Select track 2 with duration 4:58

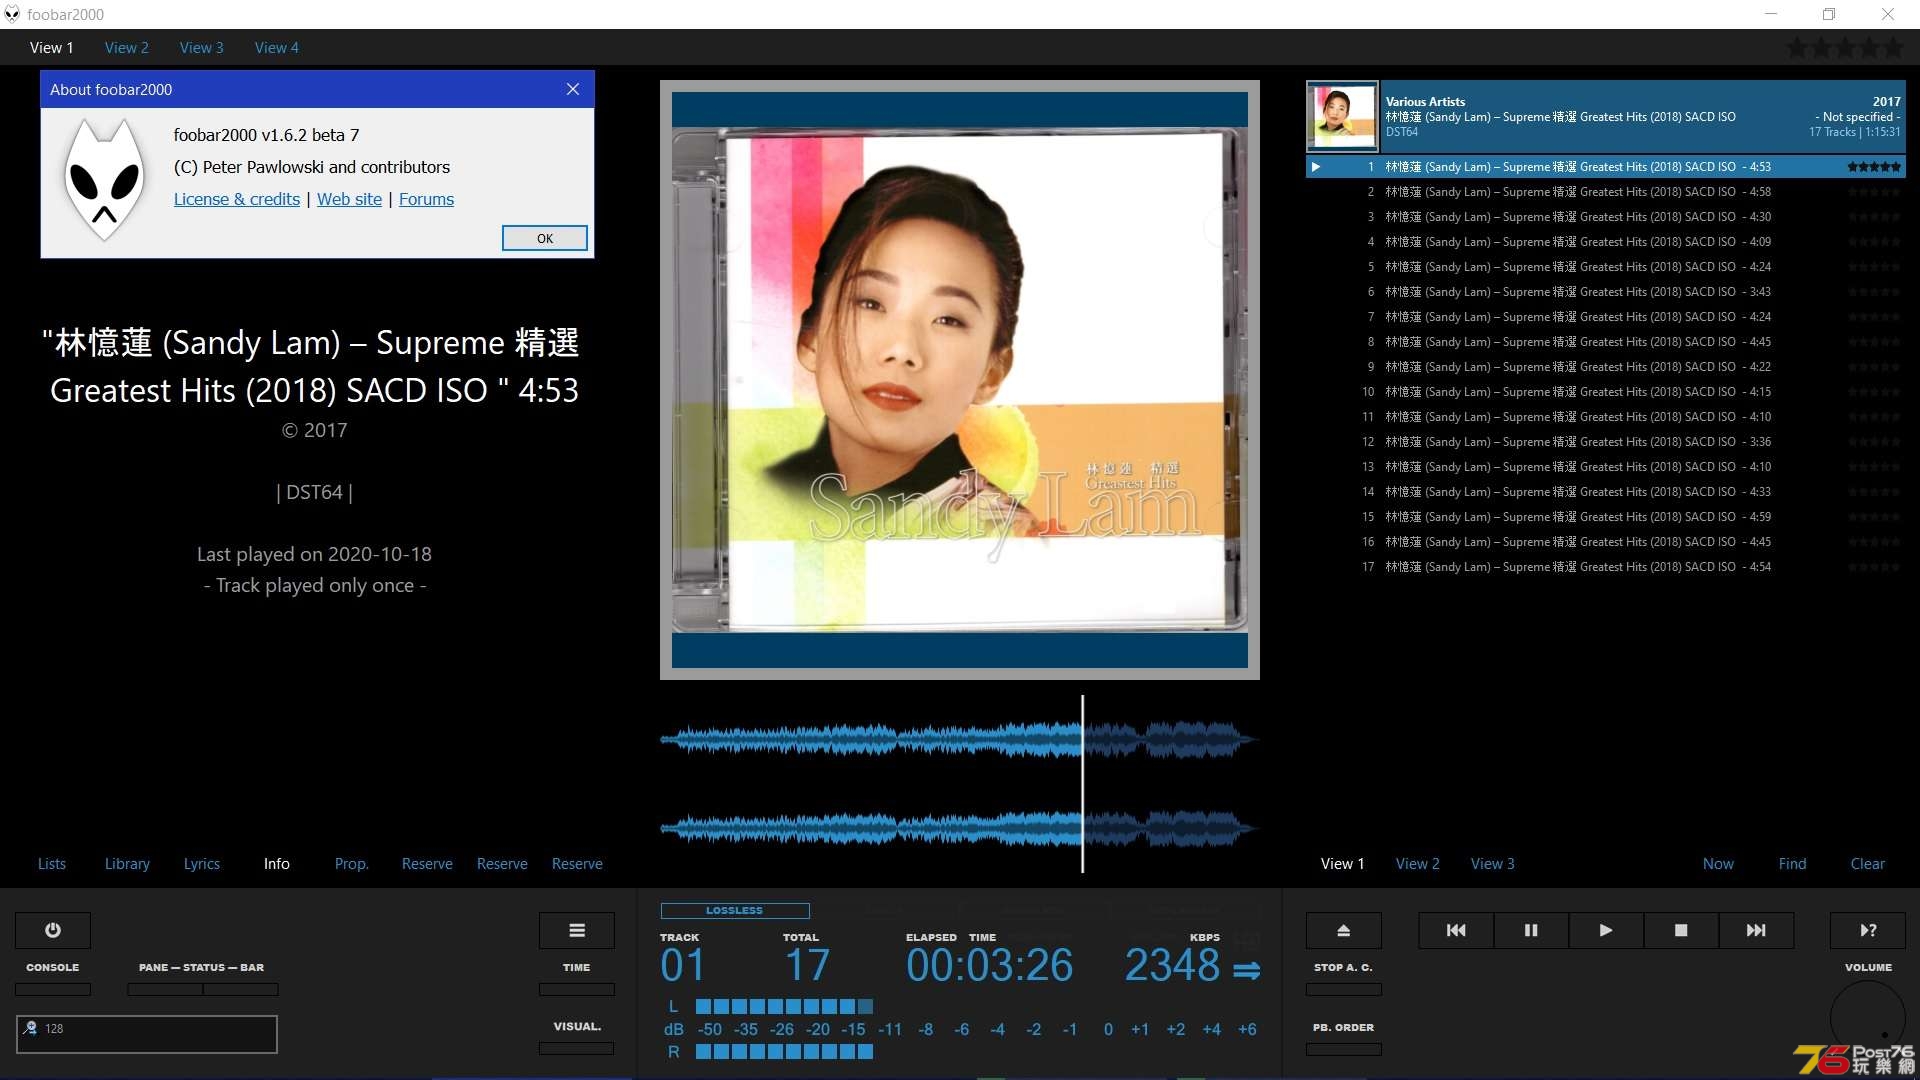[x=1606, y=192]
